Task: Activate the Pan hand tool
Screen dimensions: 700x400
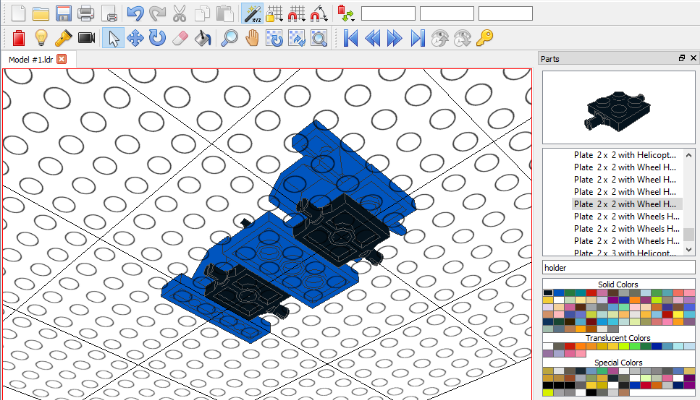Action: (252, 38)
